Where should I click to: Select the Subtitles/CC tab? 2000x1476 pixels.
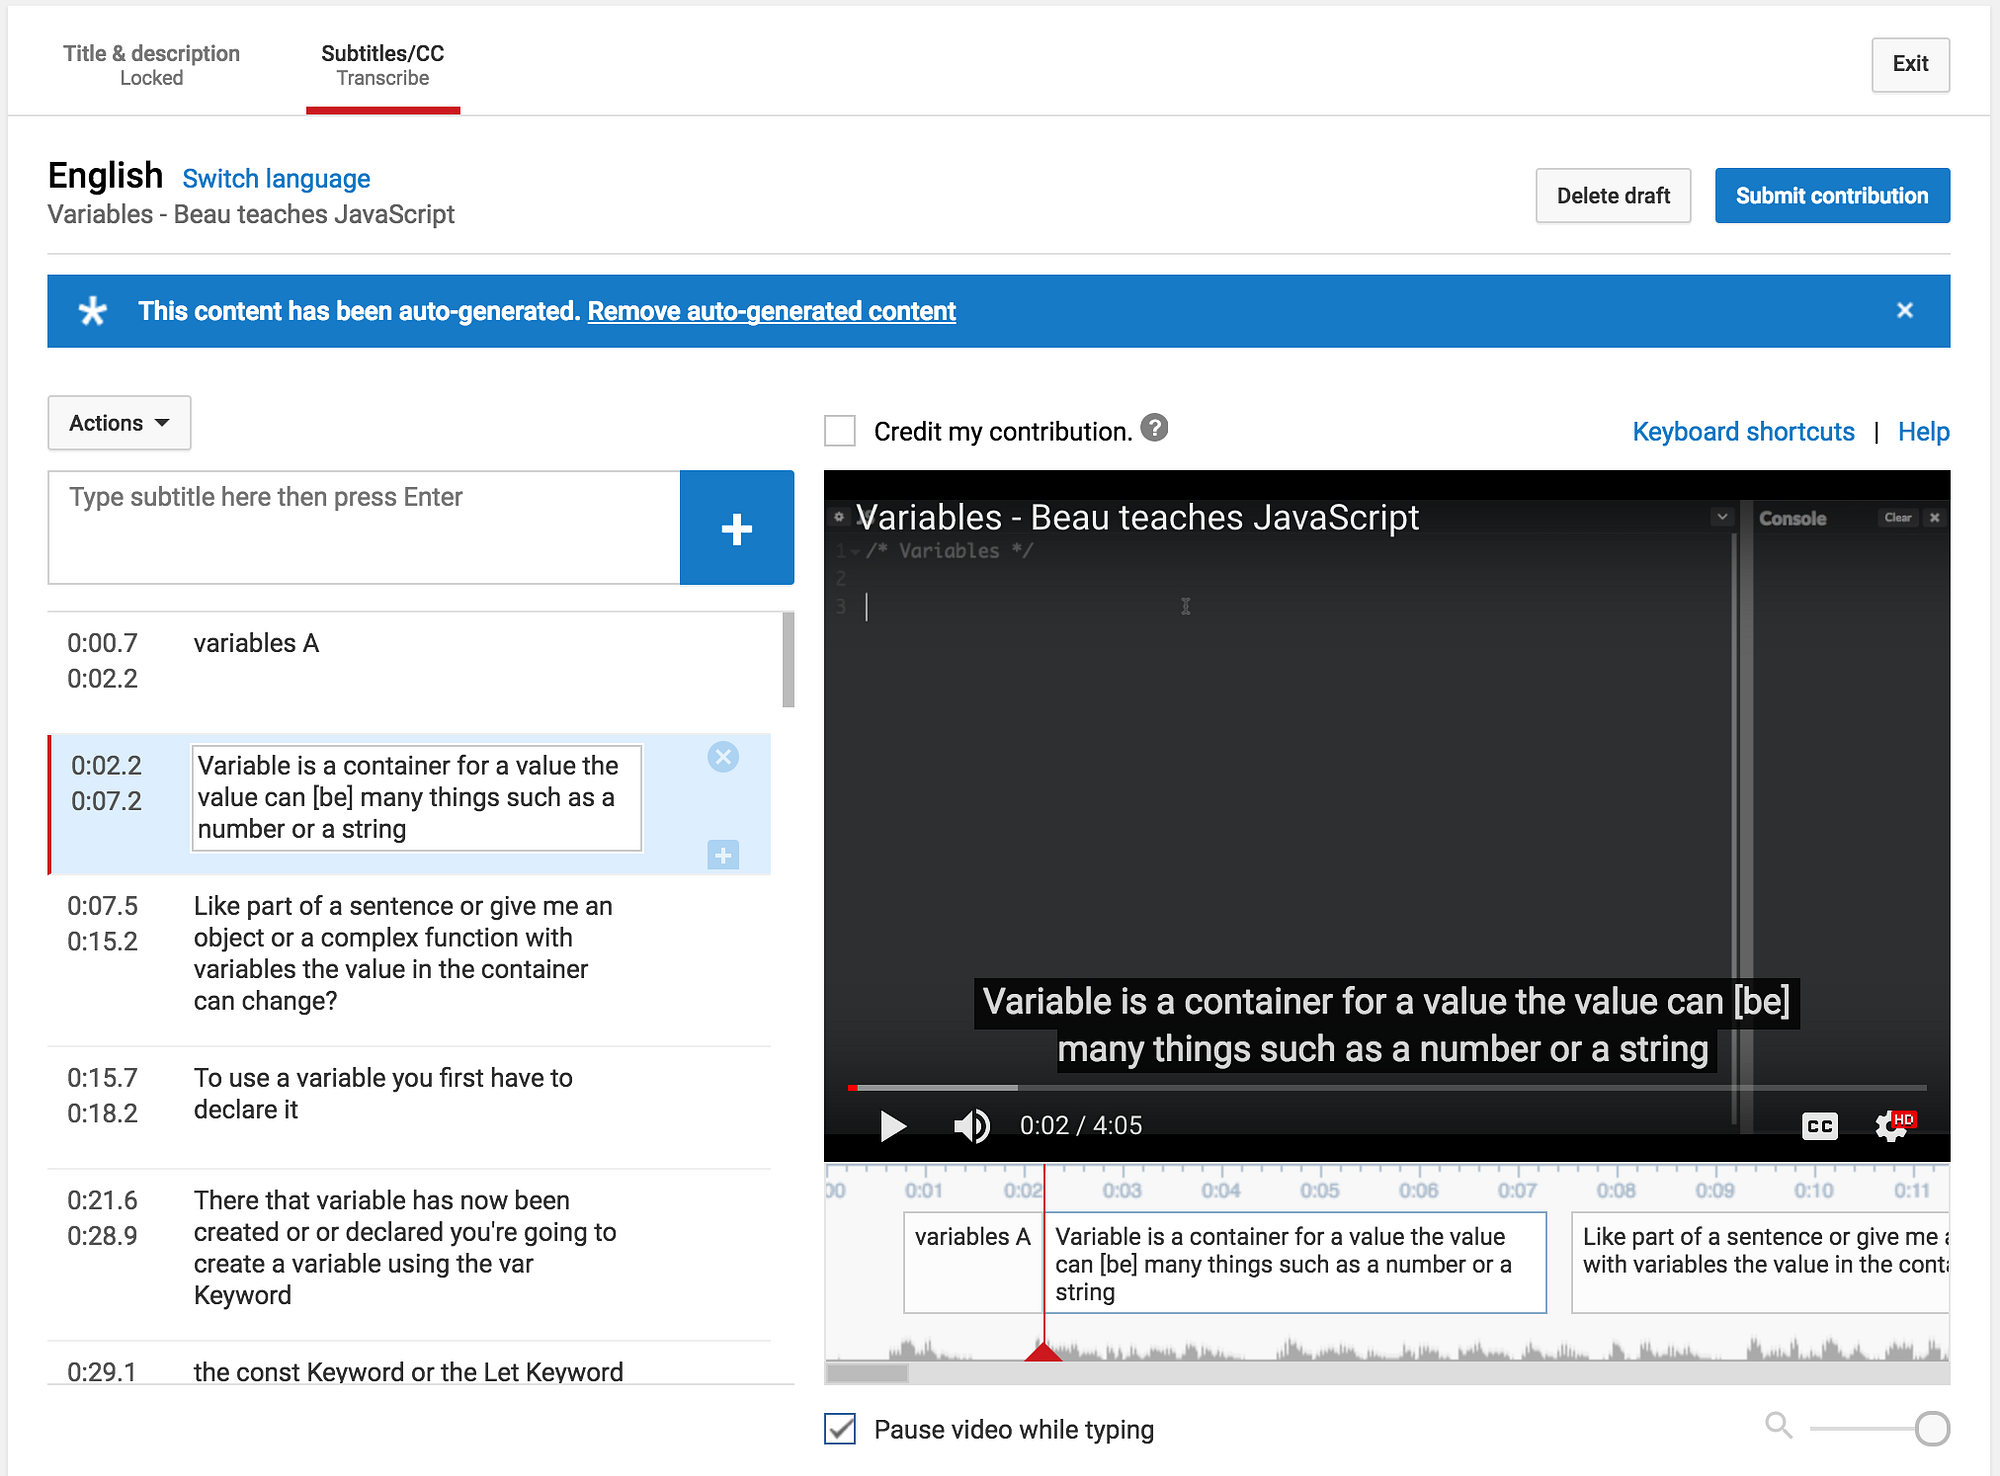[x=382, y=64]
